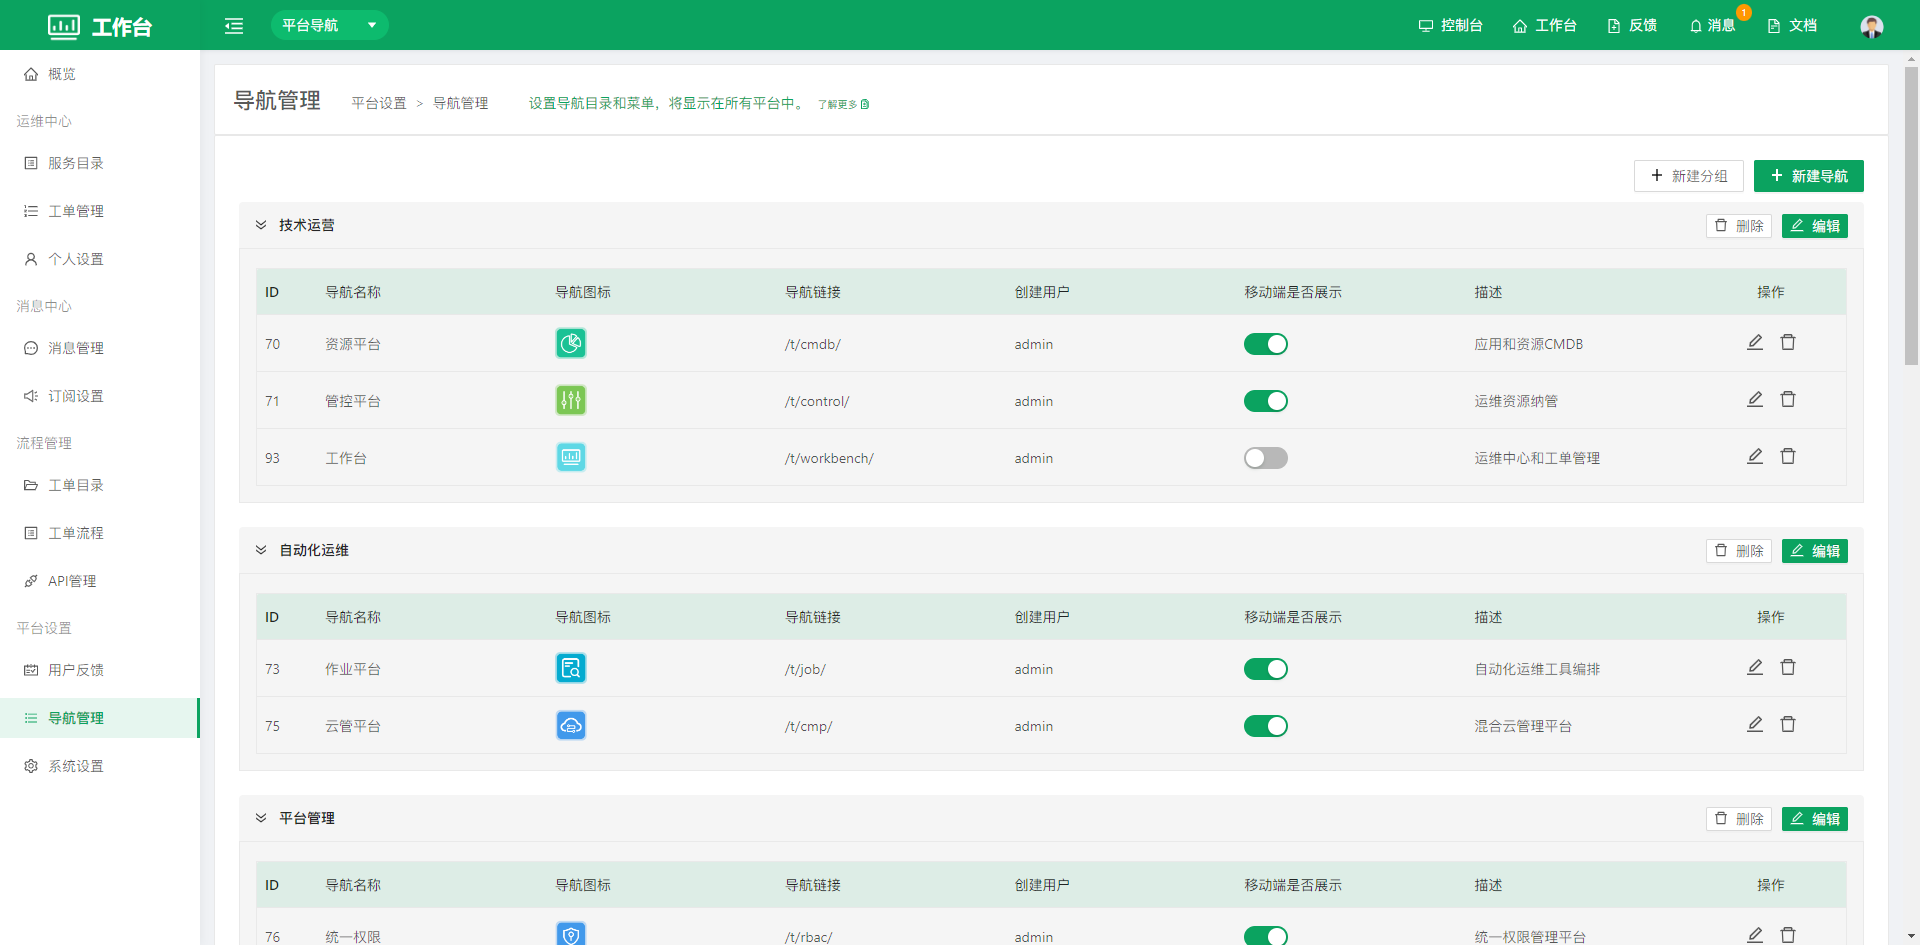Click the 新建导航 button
The height and width of the screenshot is (945, 1920).
[x=1809, y=176]
